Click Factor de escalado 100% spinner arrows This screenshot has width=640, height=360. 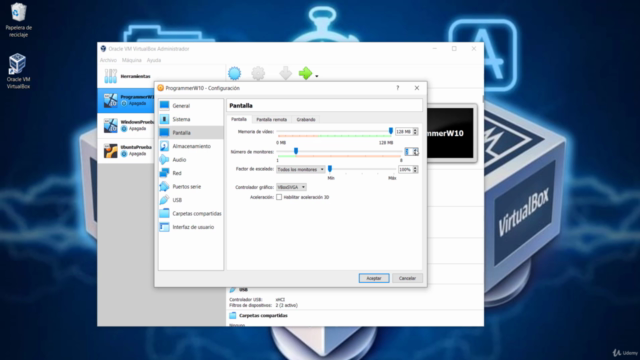pos(415,169)
